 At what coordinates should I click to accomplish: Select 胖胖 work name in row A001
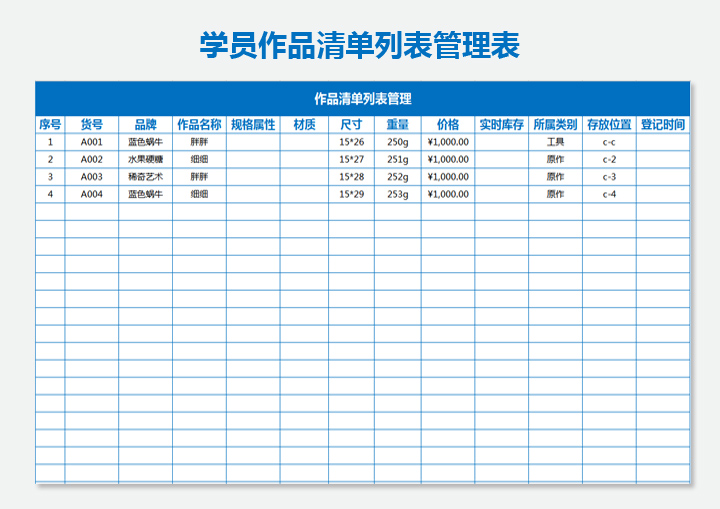tap(199, 142)
